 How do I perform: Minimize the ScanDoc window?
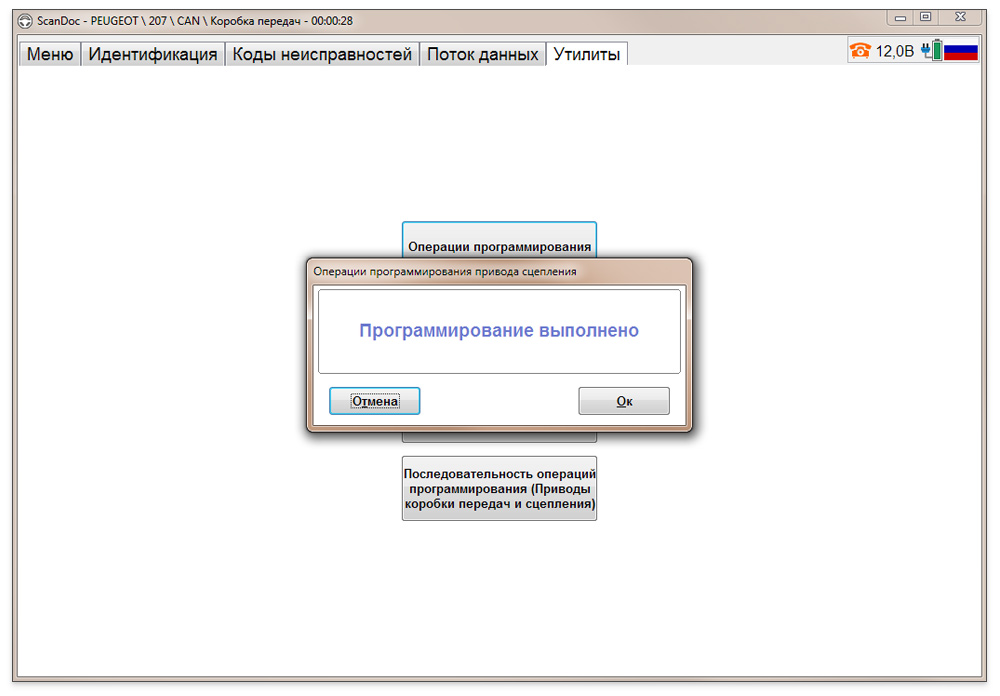pos(900,18)
